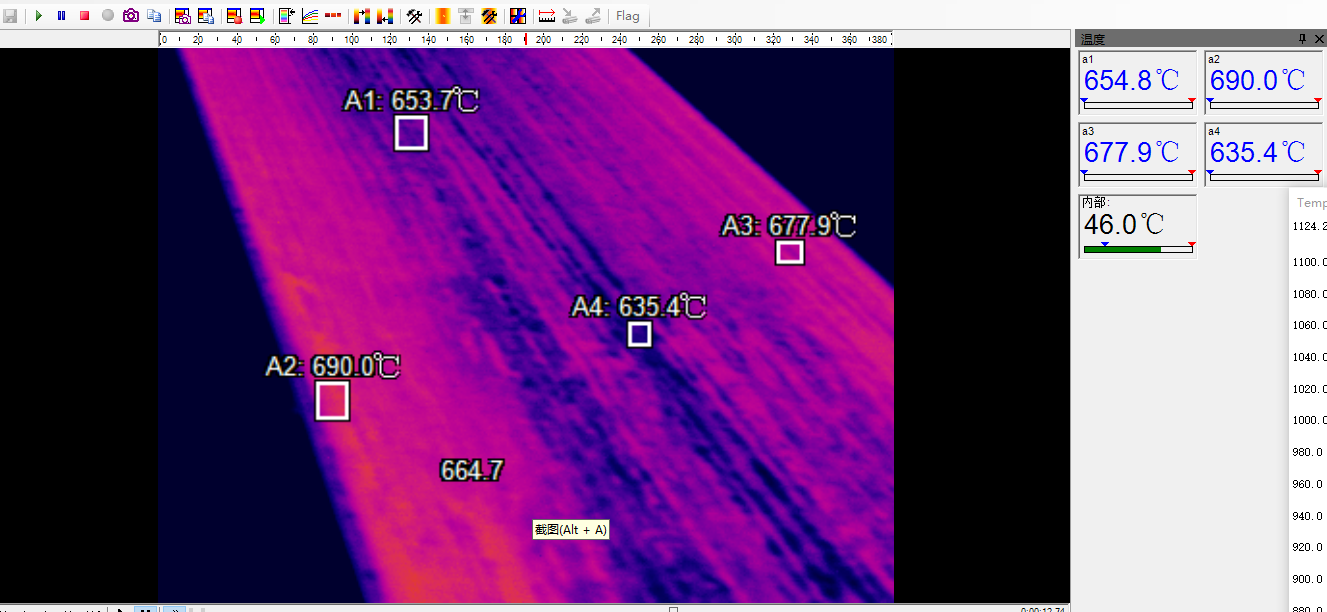The height and width of the screenshot is (612, 1327).
Task: Click the 200 mark on top ruler
Action: click(x=544, y=40)
